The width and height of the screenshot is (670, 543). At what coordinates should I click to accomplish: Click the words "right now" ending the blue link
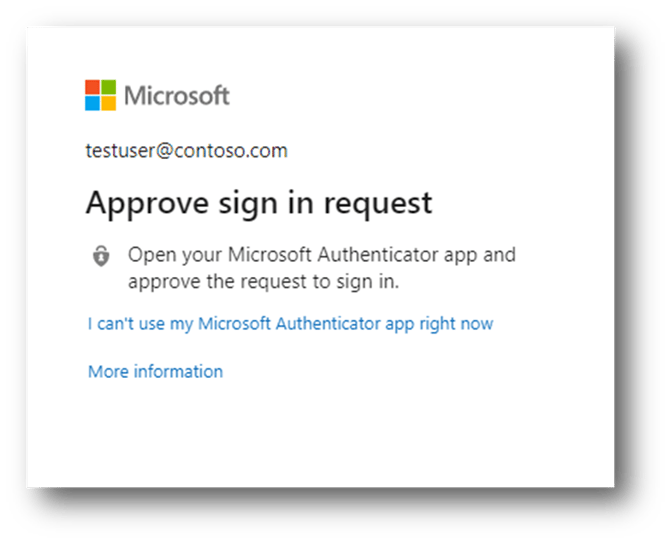pos(461,324)
